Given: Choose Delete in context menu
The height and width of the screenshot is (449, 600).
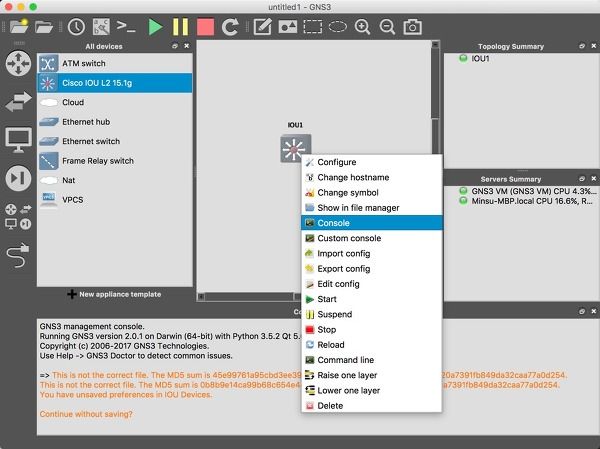Looking at the screenshot, I should pyautogui.click(x=372, y=406).
